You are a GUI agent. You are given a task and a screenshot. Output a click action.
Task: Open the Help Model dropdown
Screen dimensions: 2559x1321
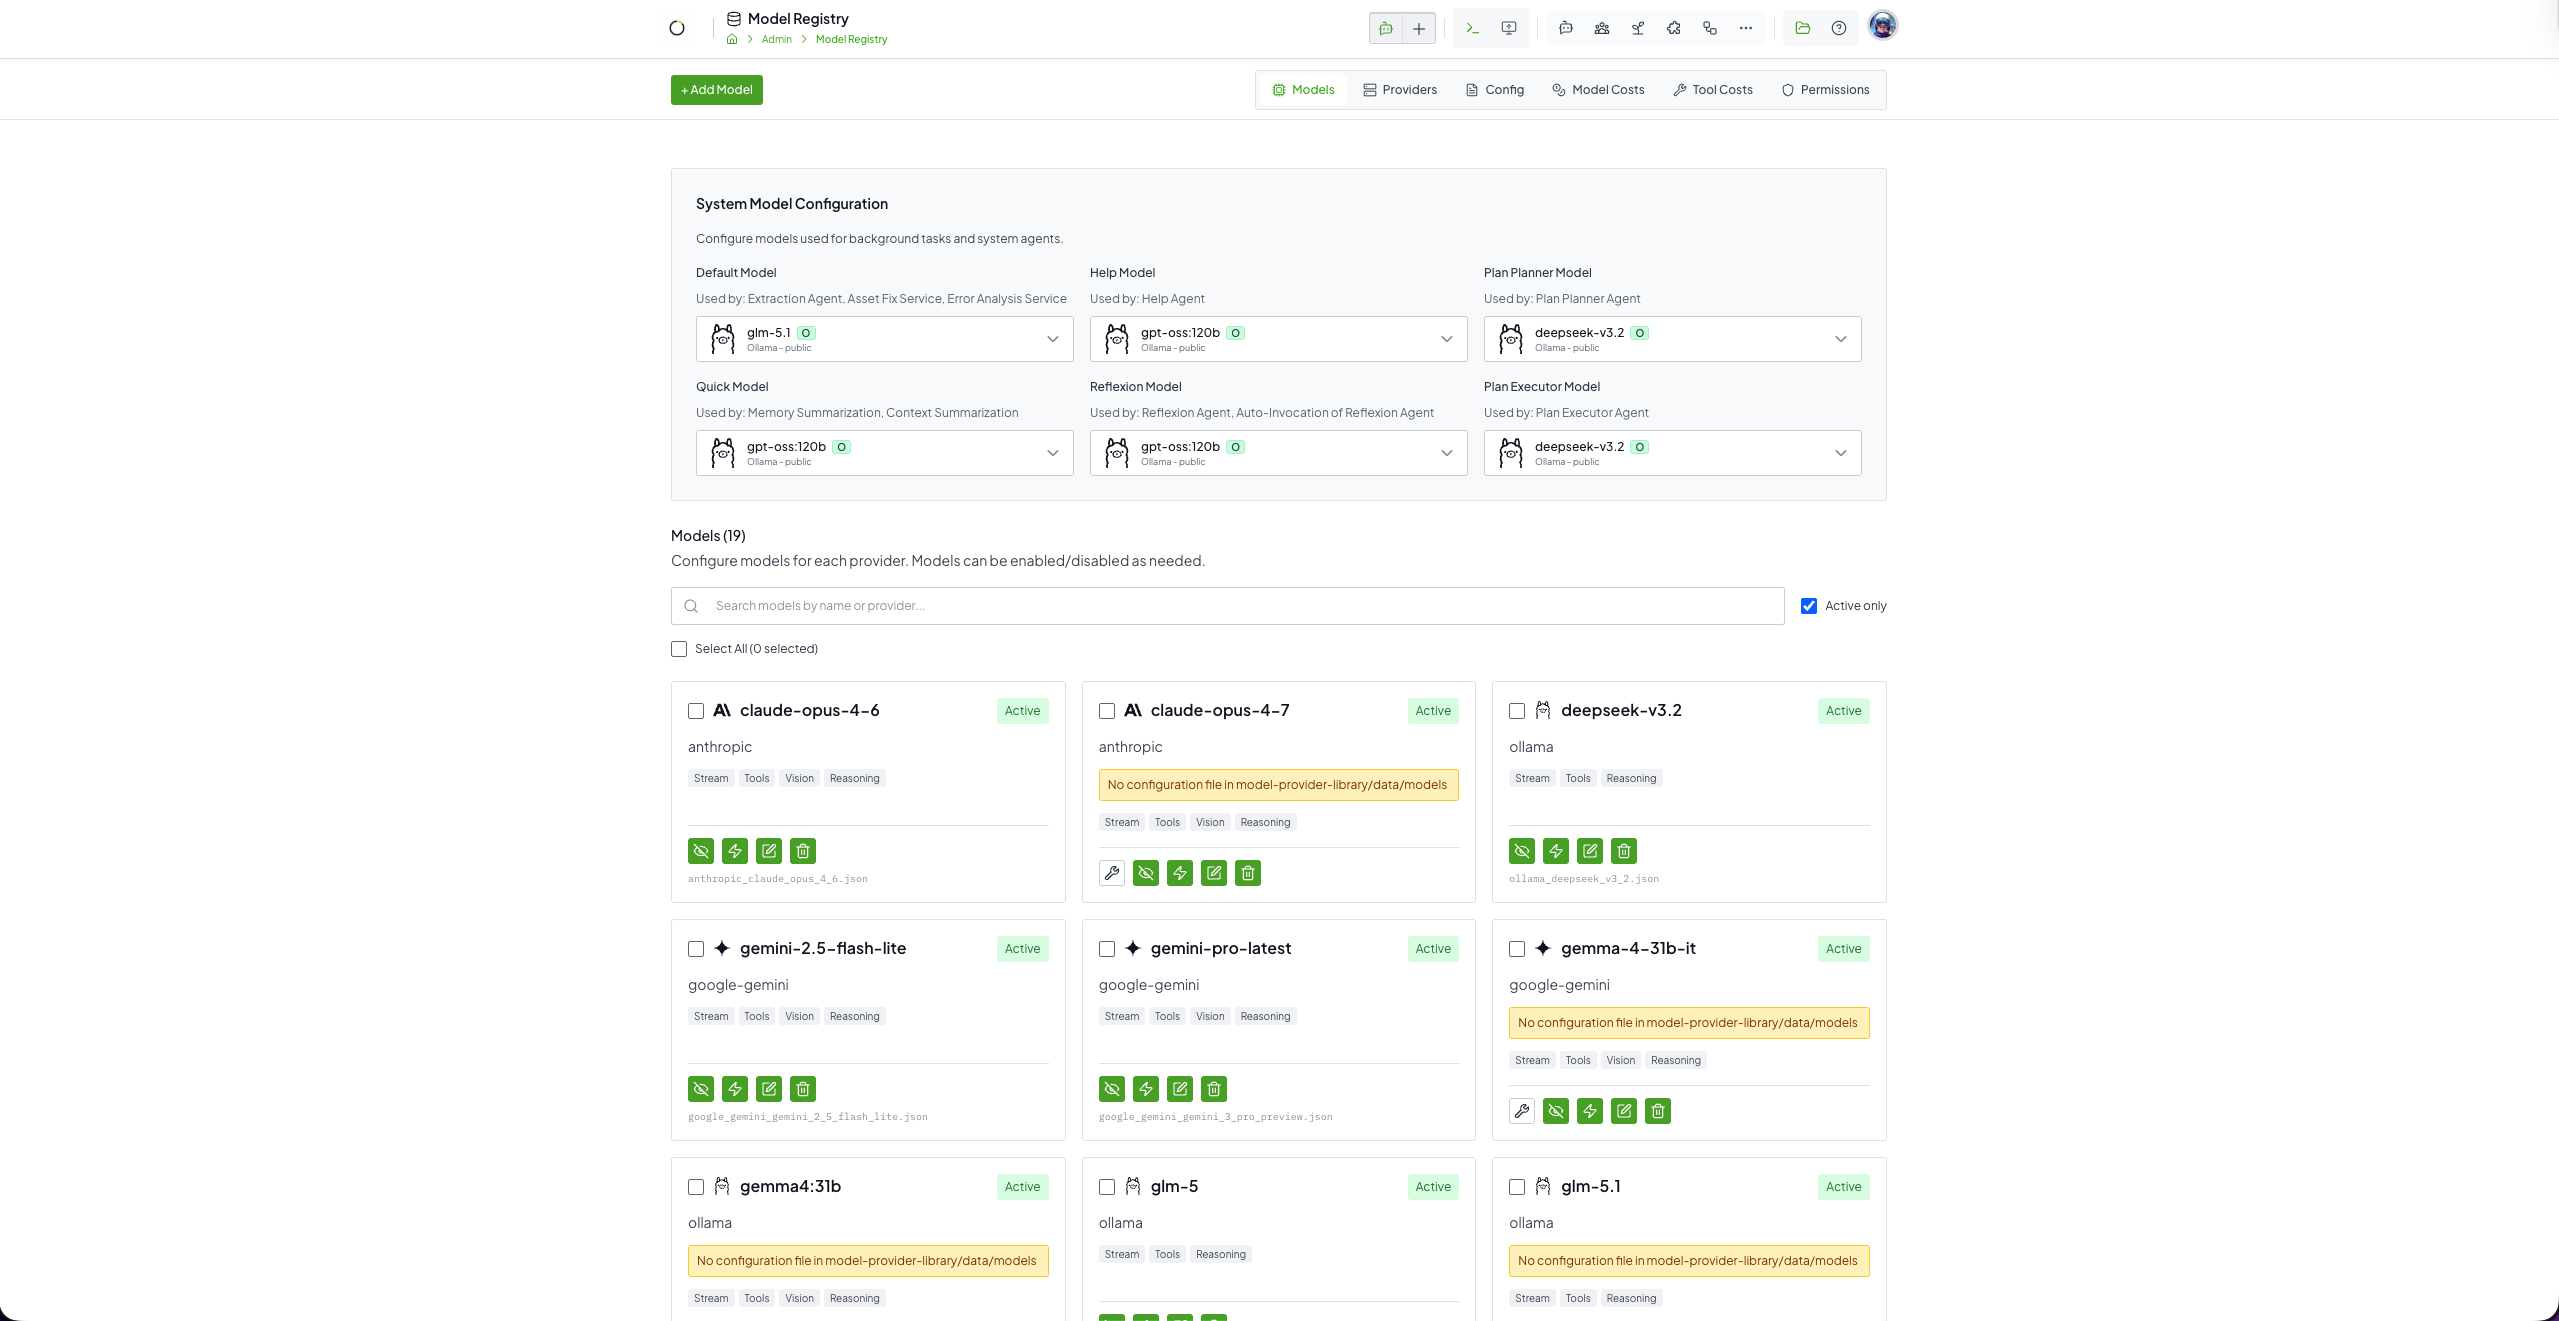[1279, 339]
